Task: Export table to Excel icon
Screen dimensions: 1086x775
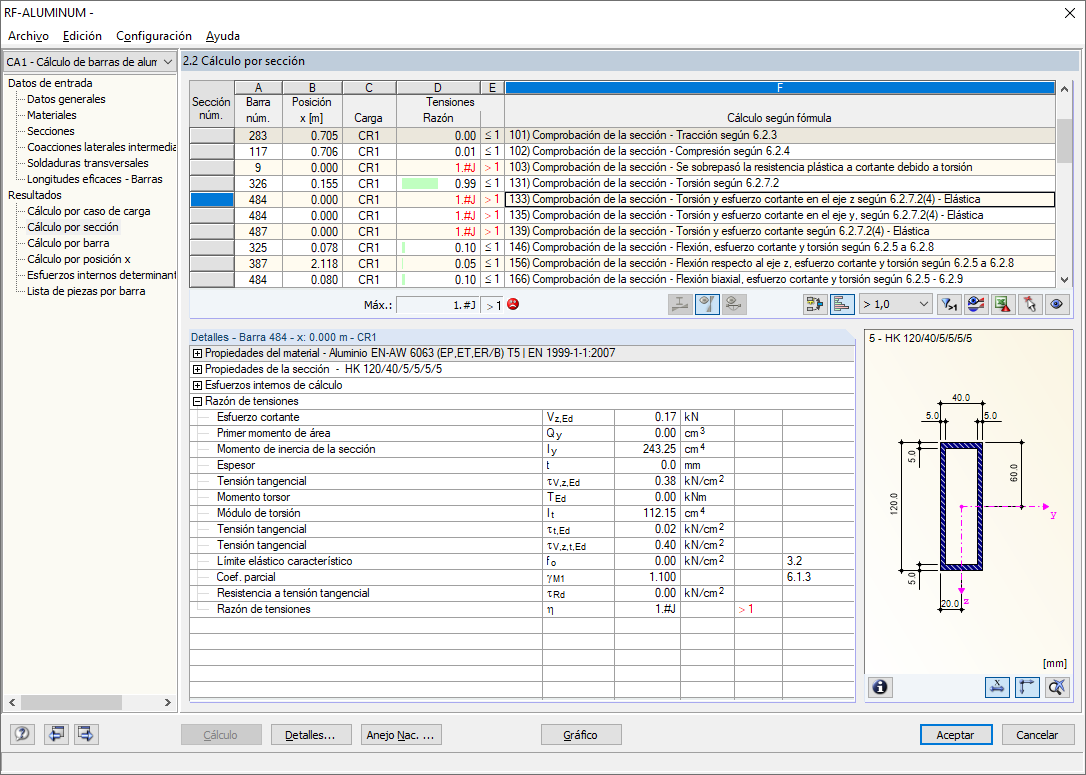Action: pyautogui.click(x=1003, y=305)
